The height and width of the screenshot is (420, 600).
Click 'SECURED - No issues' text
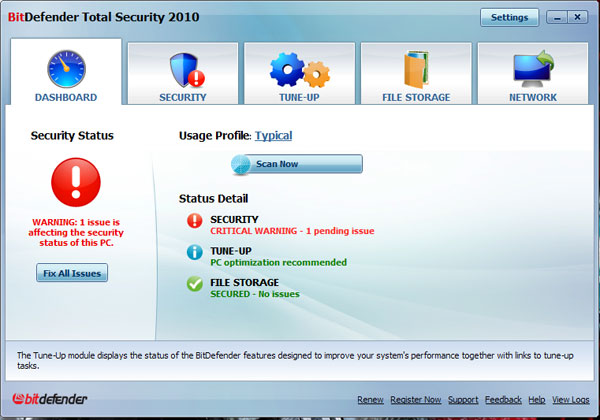[255, 294]
